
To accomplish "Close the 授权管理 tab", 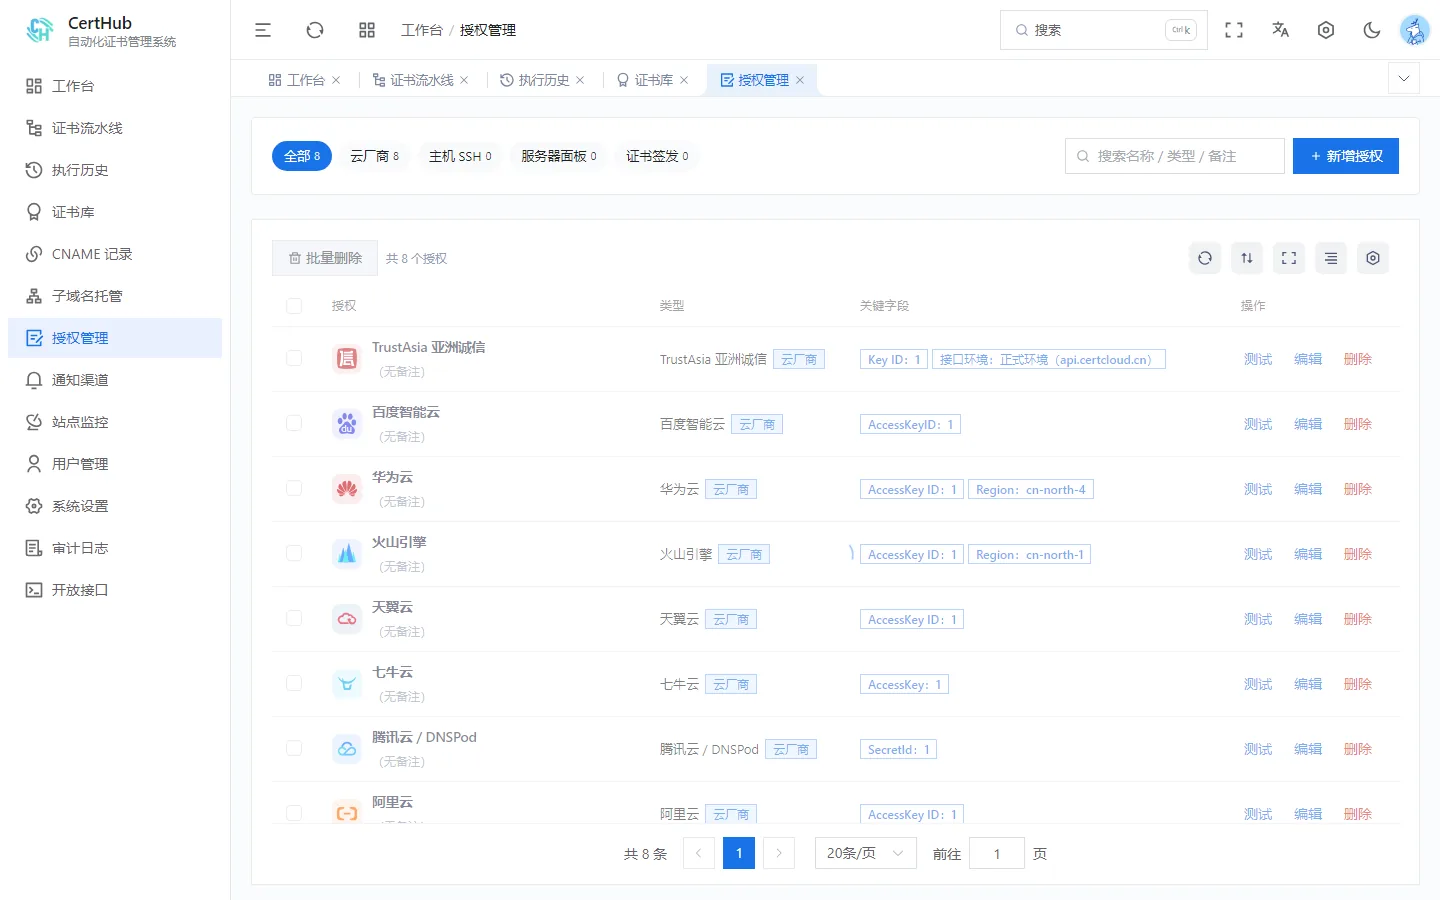I will [x=800, y=80].
